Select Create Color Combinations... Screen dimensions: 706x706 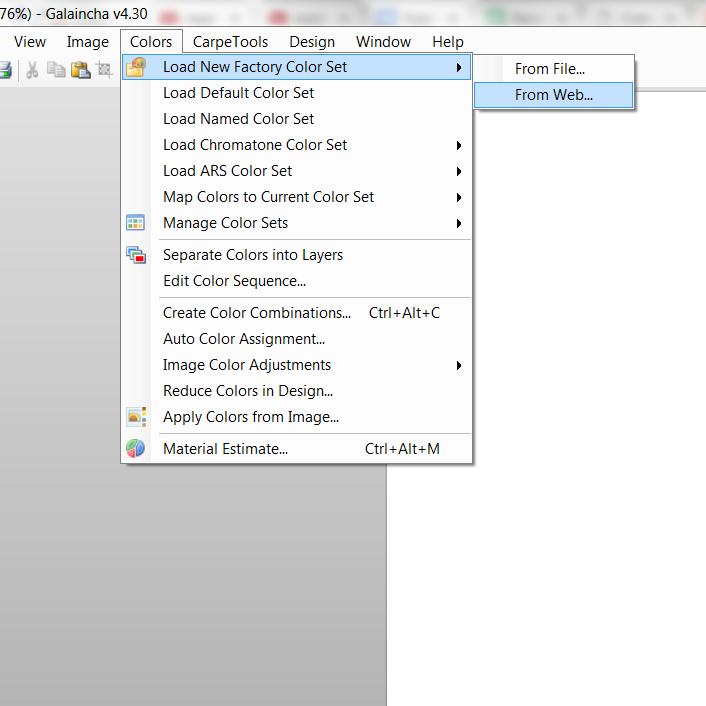257,313
